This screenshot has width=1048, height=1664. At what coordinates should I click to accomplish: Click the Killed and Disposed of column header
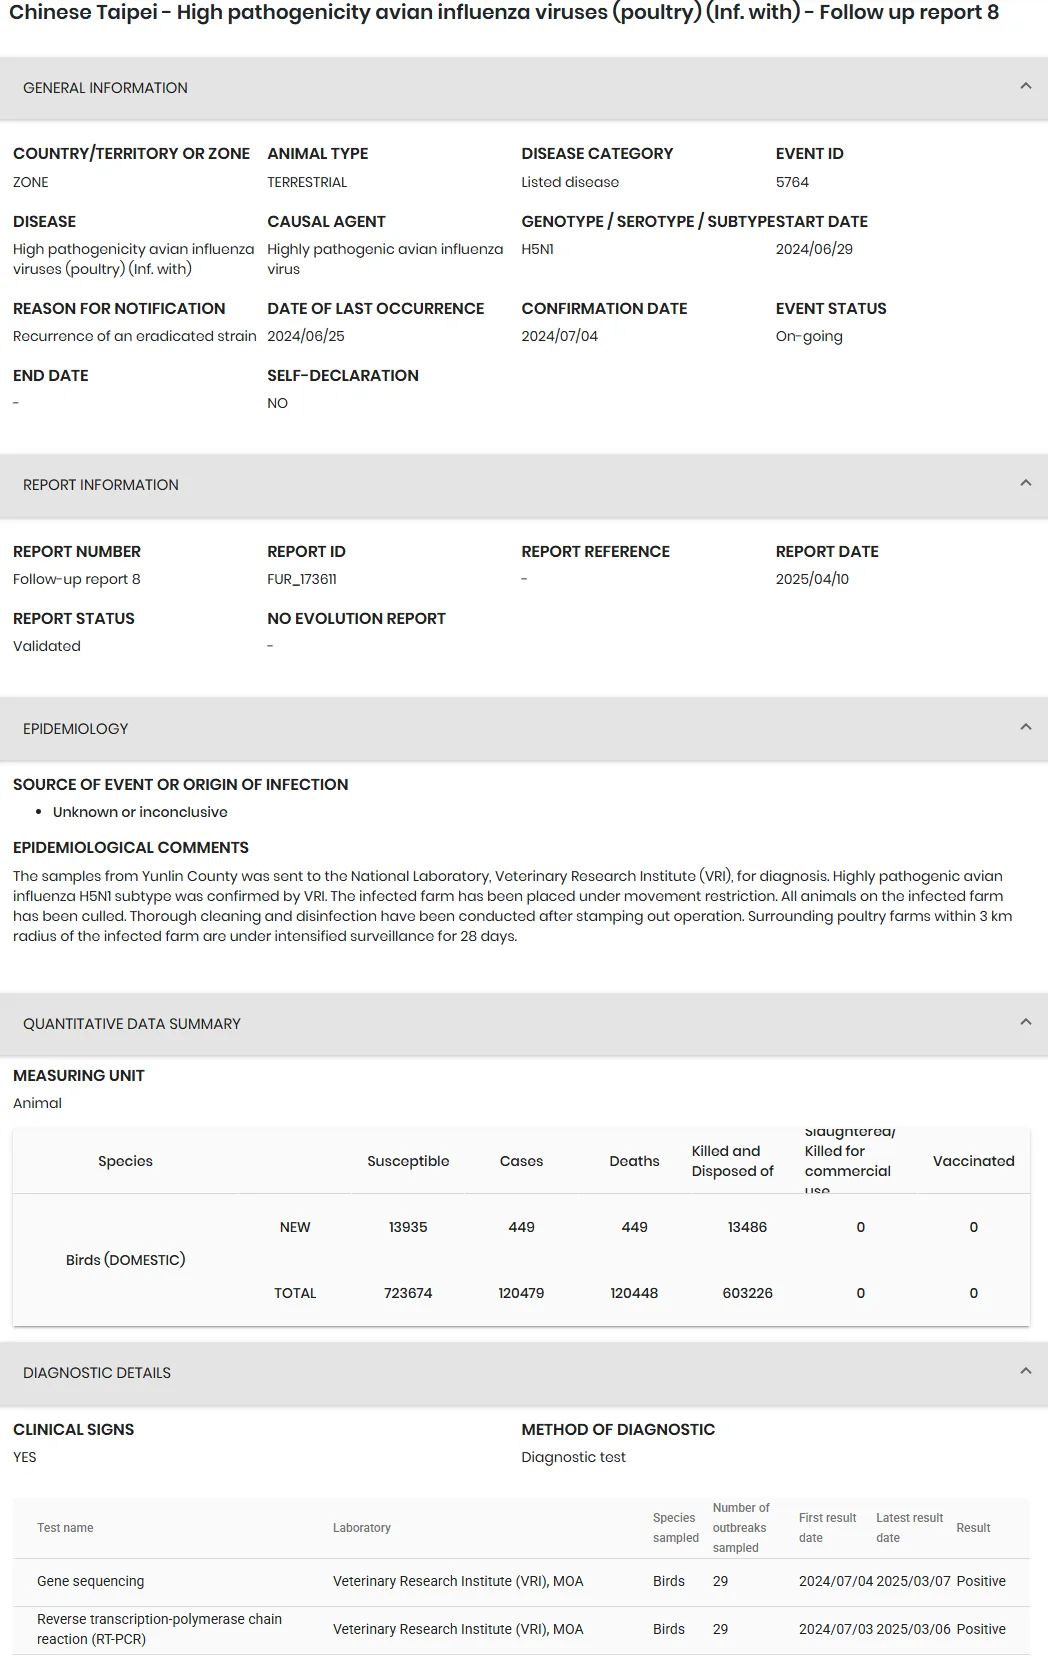[733, 1161]
